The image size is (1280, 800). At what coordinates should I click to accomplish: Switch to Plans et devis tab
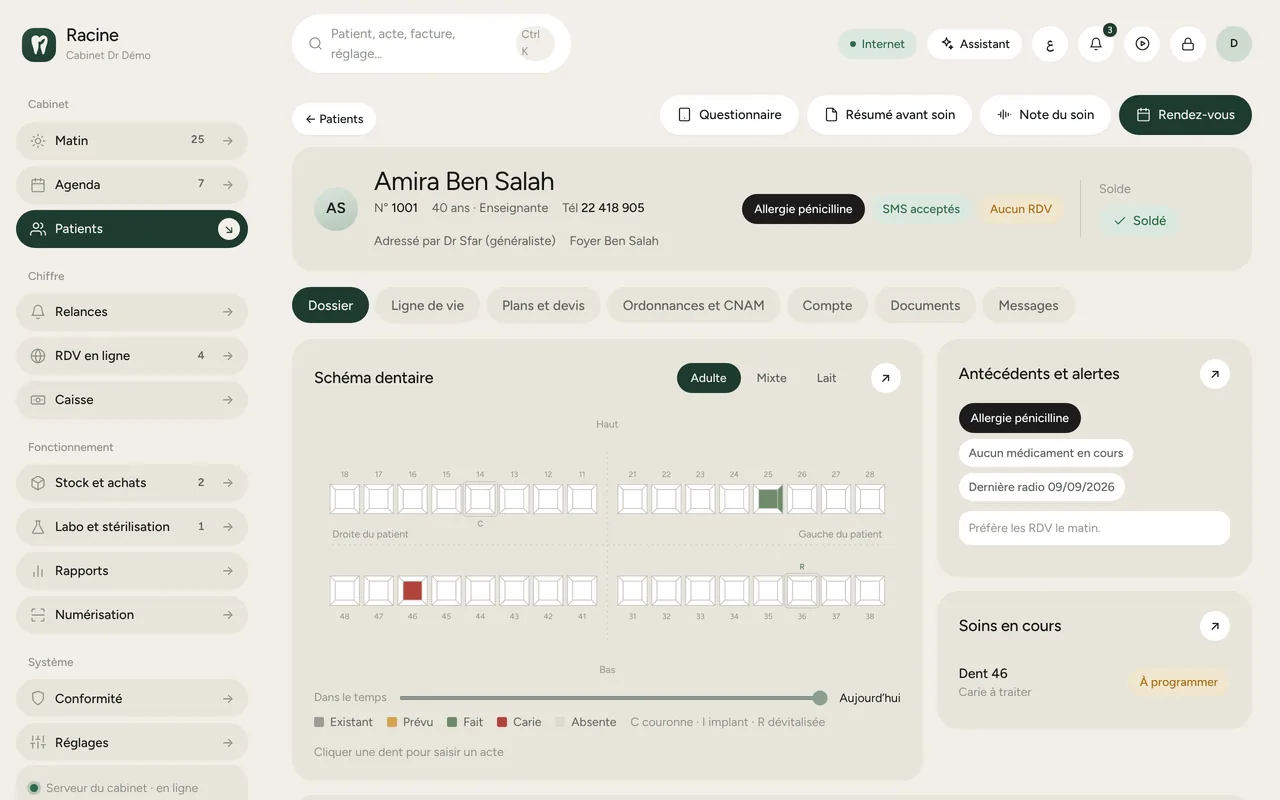pyautogui.click(x=543, y=306)
